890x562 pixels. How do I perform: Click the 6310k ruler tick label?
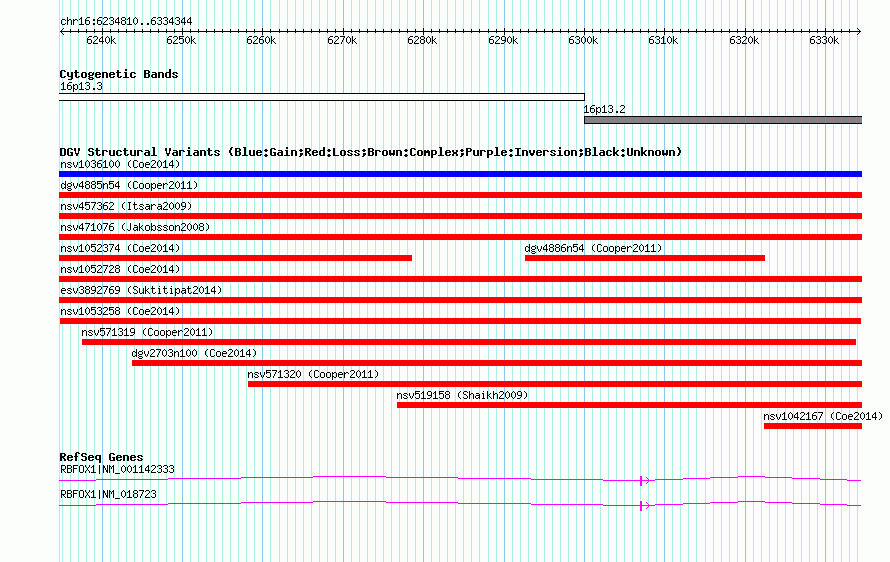[663, 40]
